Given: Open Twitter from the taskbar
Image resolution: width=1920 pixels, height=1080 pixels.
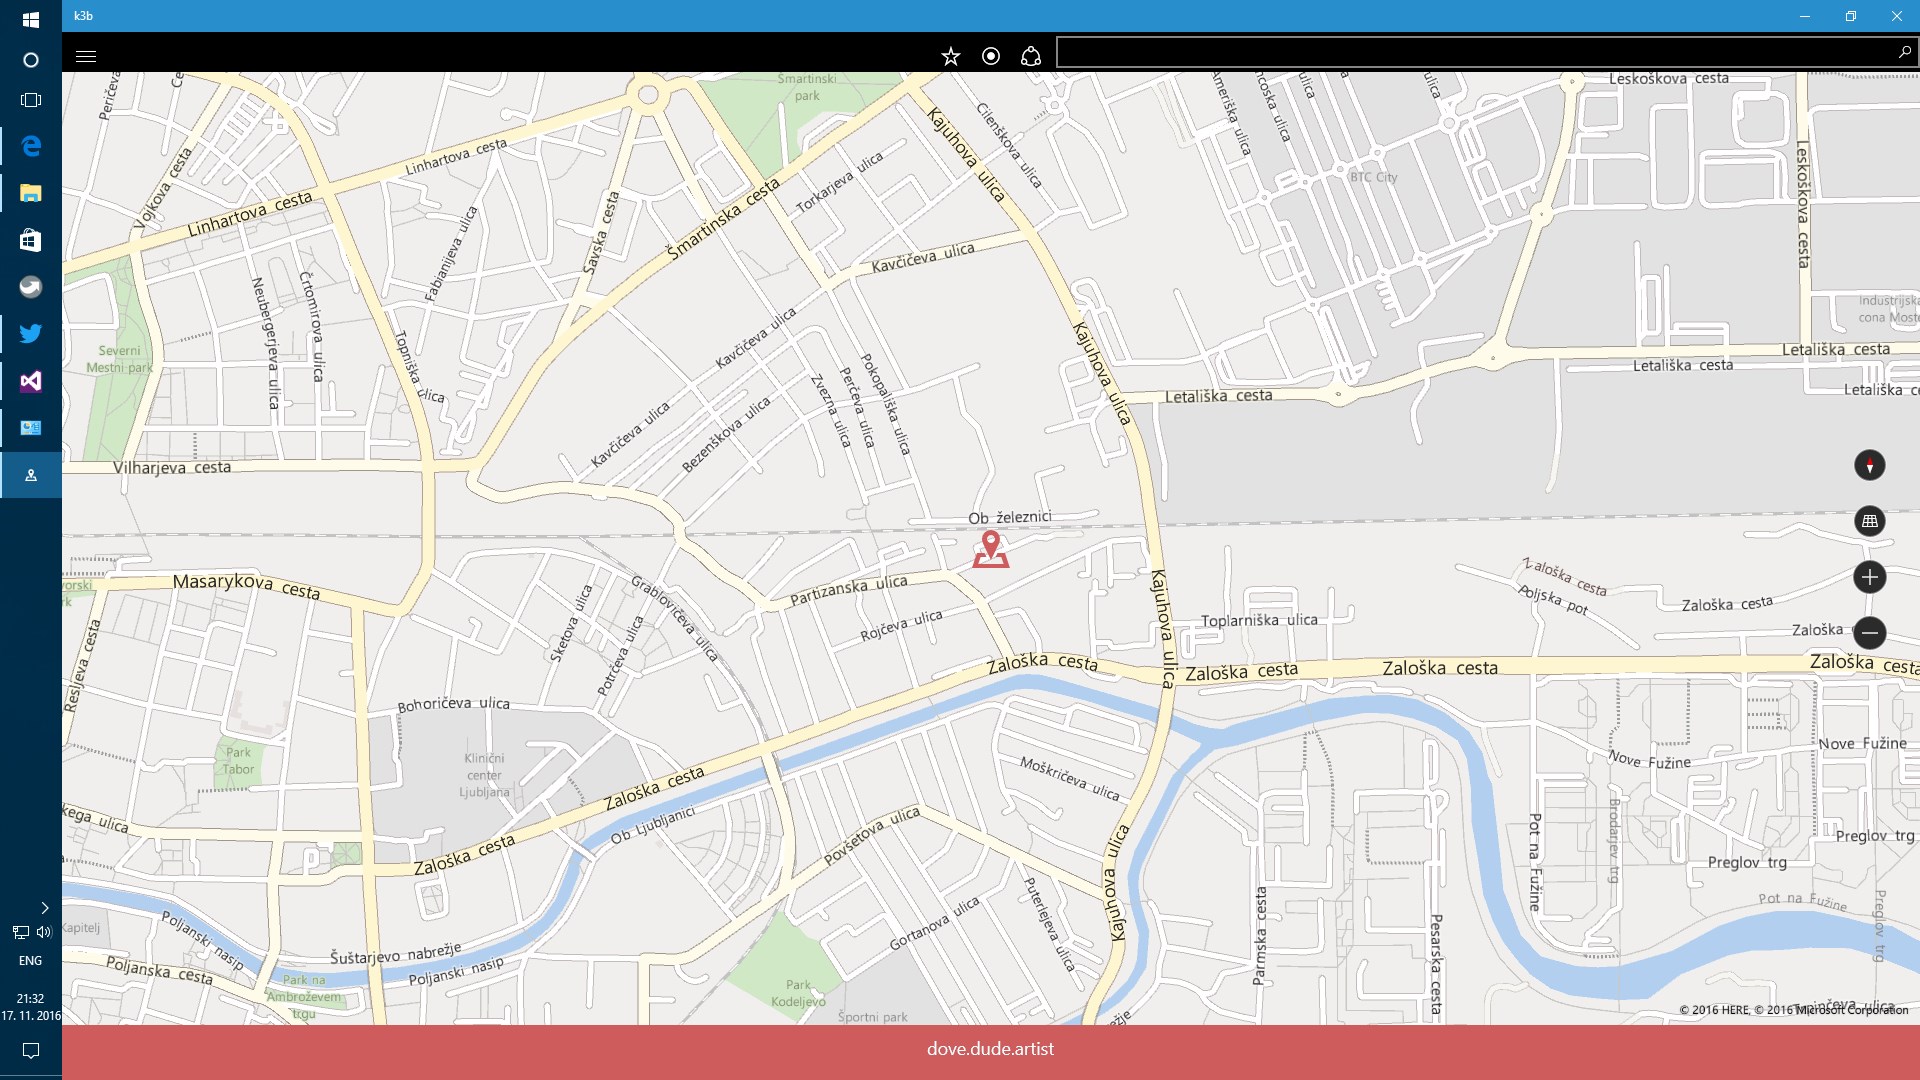Looking at the screenshot, I should (30, 333).
